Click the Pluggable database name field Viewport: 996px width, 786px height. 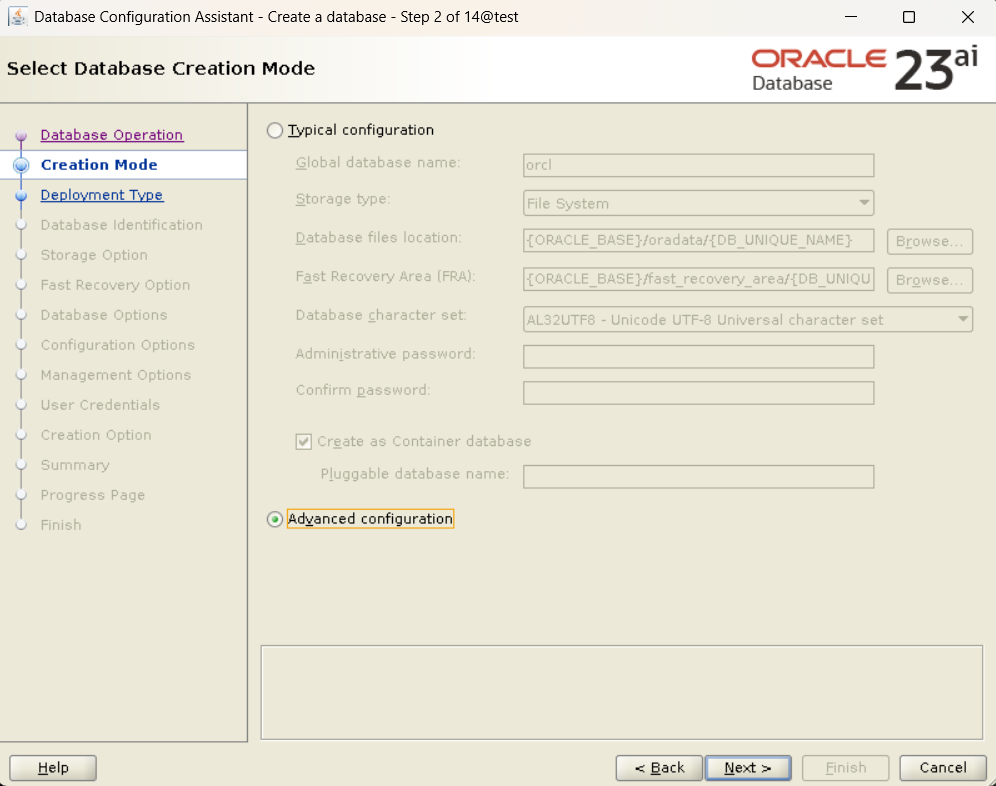(x=698, y=477)
